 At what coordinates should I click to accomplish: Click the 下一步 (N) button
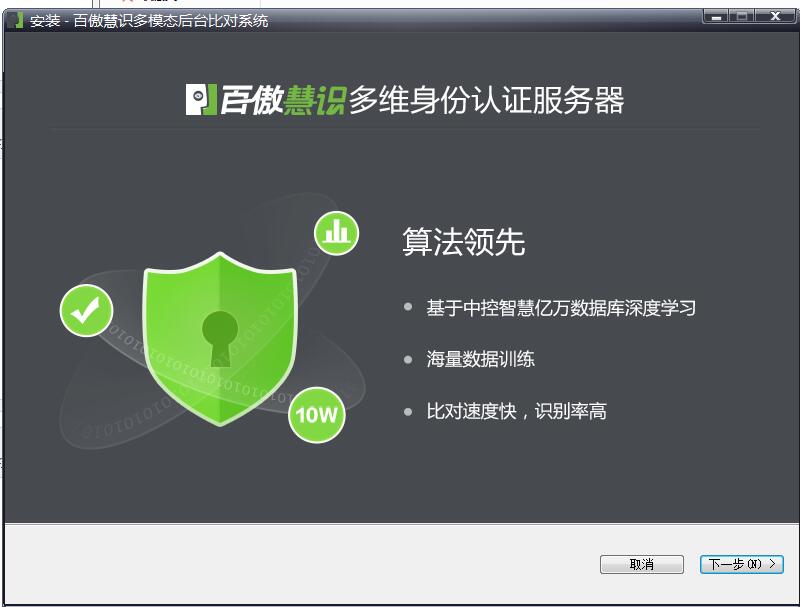(x=741, y=564)
